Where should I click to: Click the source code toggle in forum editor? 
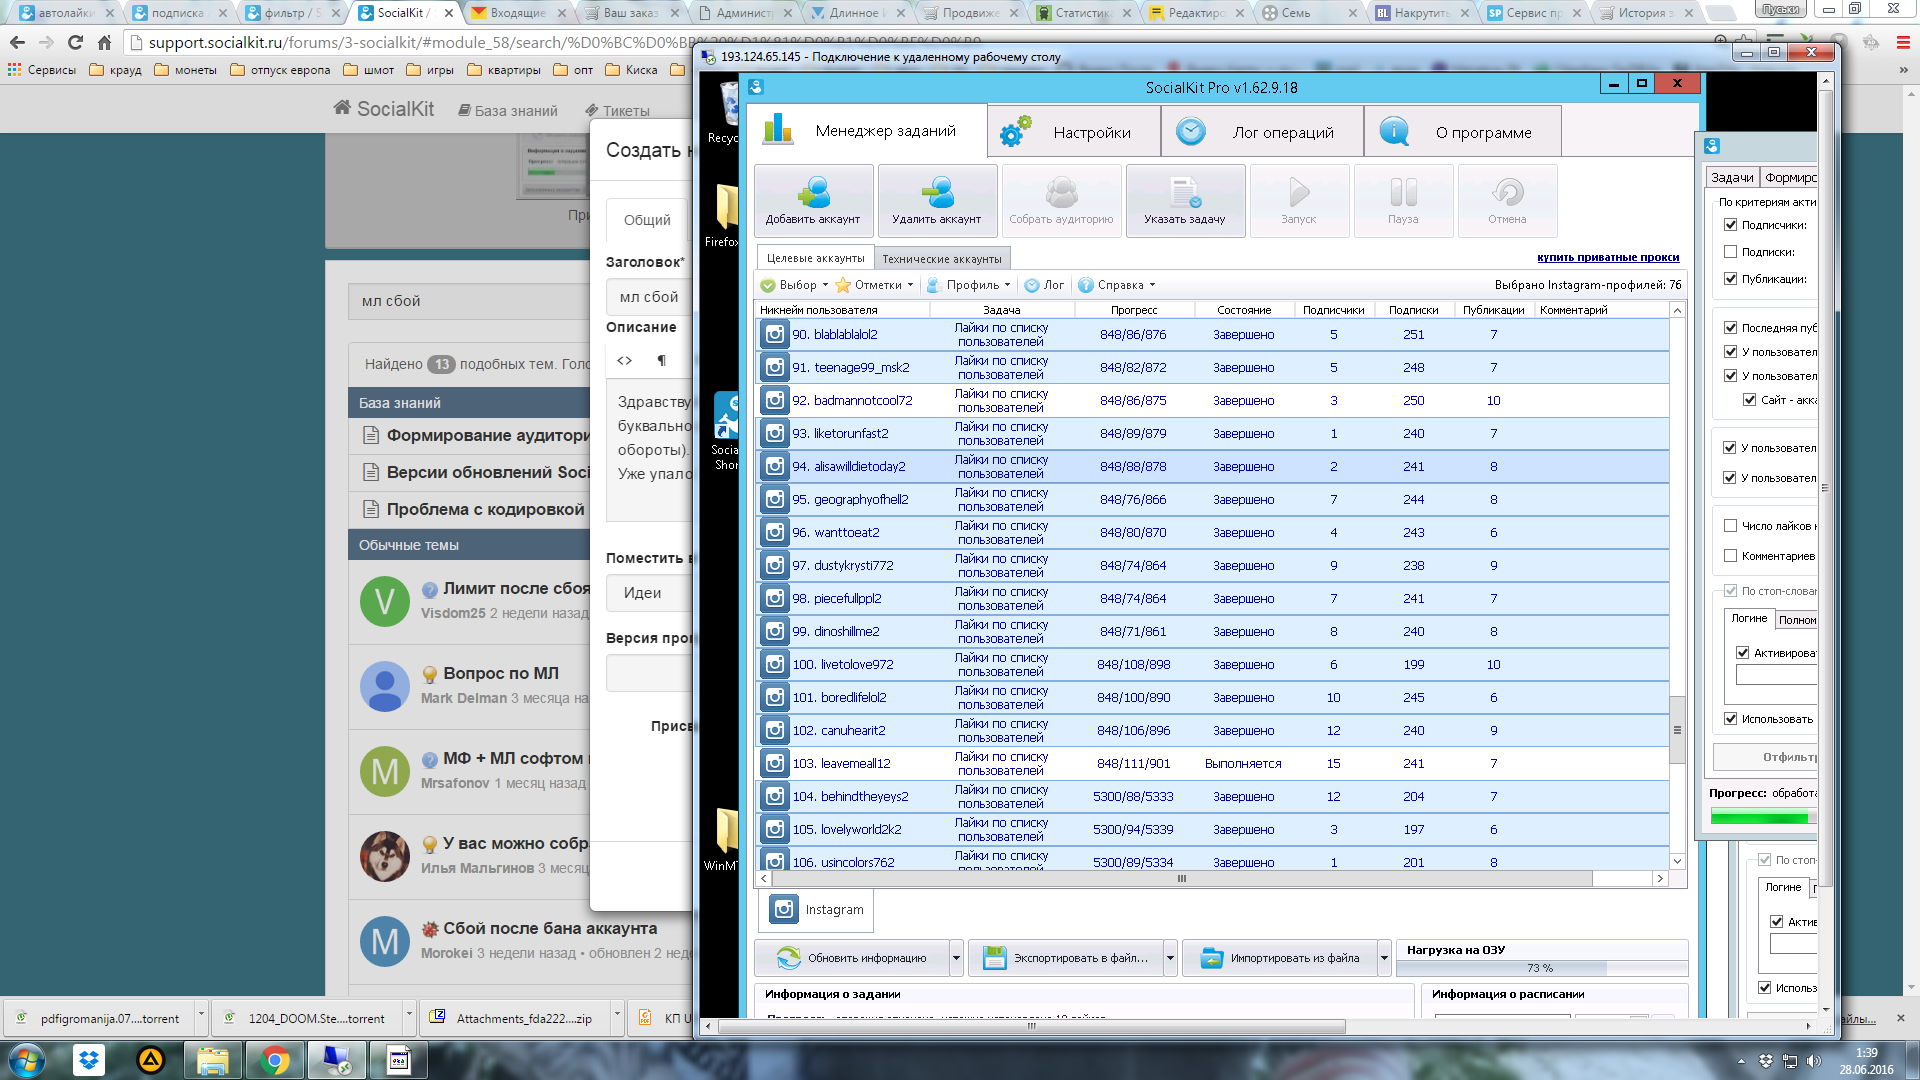click(x=625, y=360)
